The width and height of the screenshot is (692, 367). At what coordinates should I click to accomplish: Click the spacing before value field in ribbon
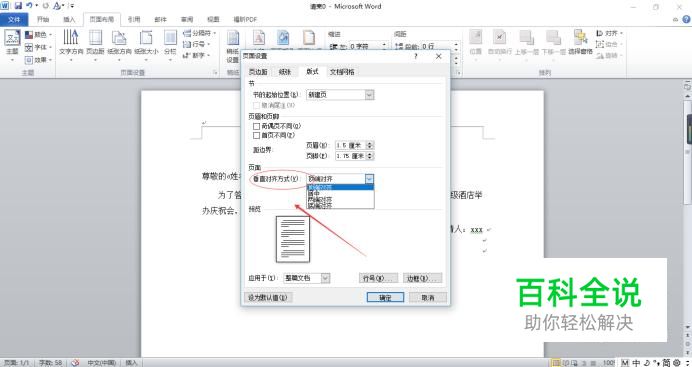tap(437, 46)
